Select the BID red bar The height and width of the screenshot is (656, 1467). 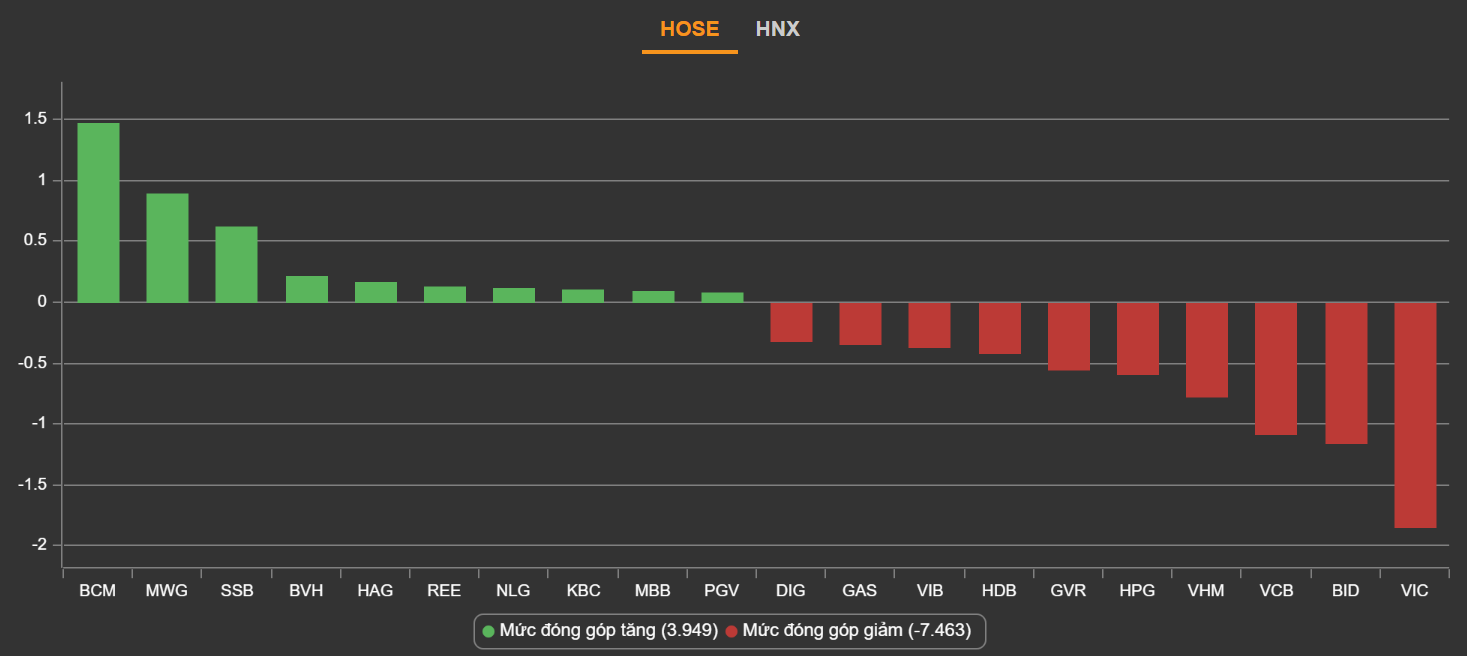click(1346, 372)
